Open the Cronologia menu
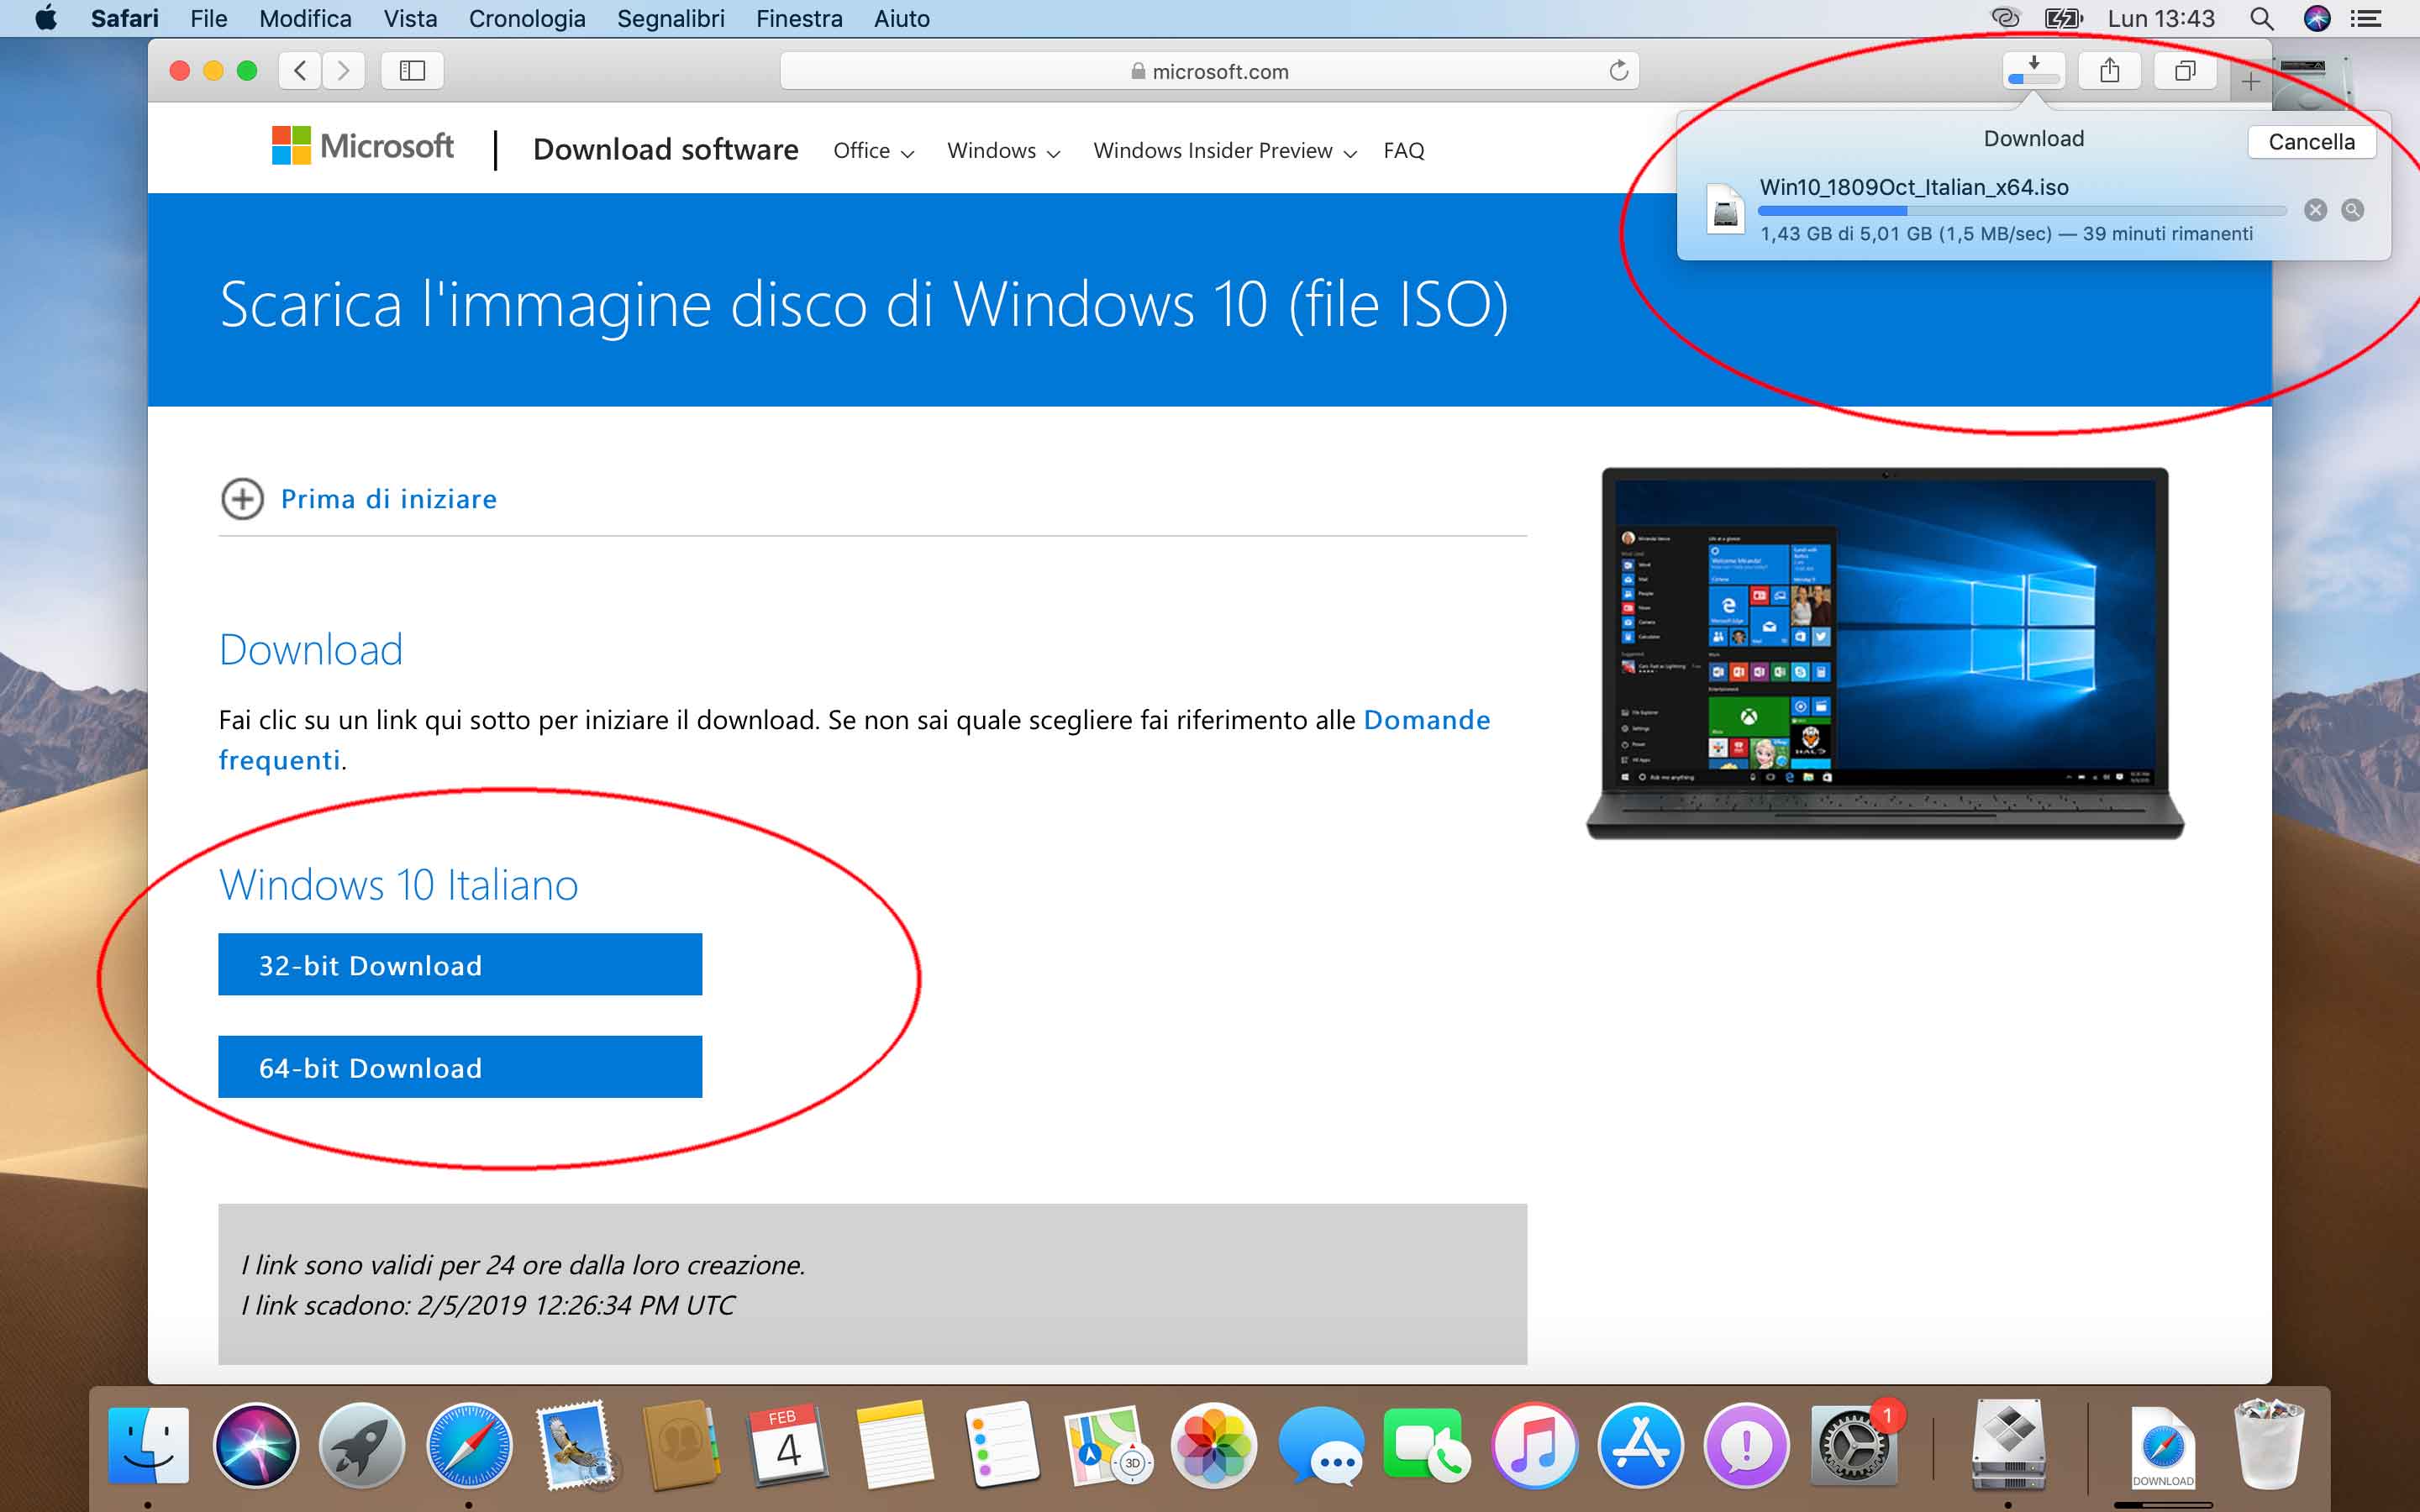The image size is (2420, 1512). [x=526, y=19]
